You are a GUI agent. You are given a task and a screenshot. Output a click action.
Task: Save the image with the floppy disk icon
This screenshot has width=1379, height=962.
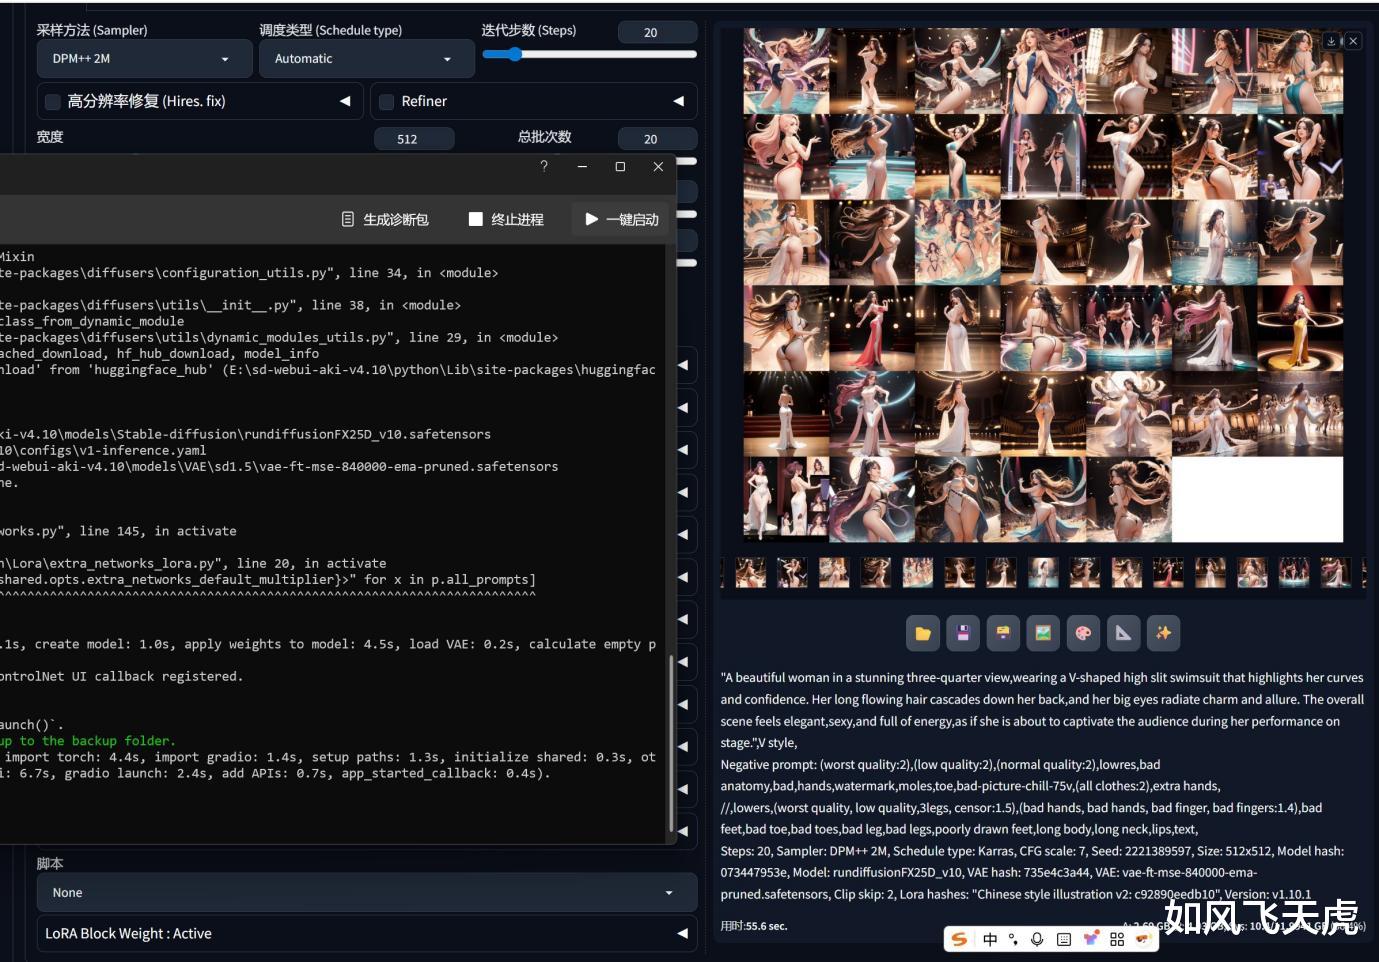pyautogui.click(x=963, y=633)
